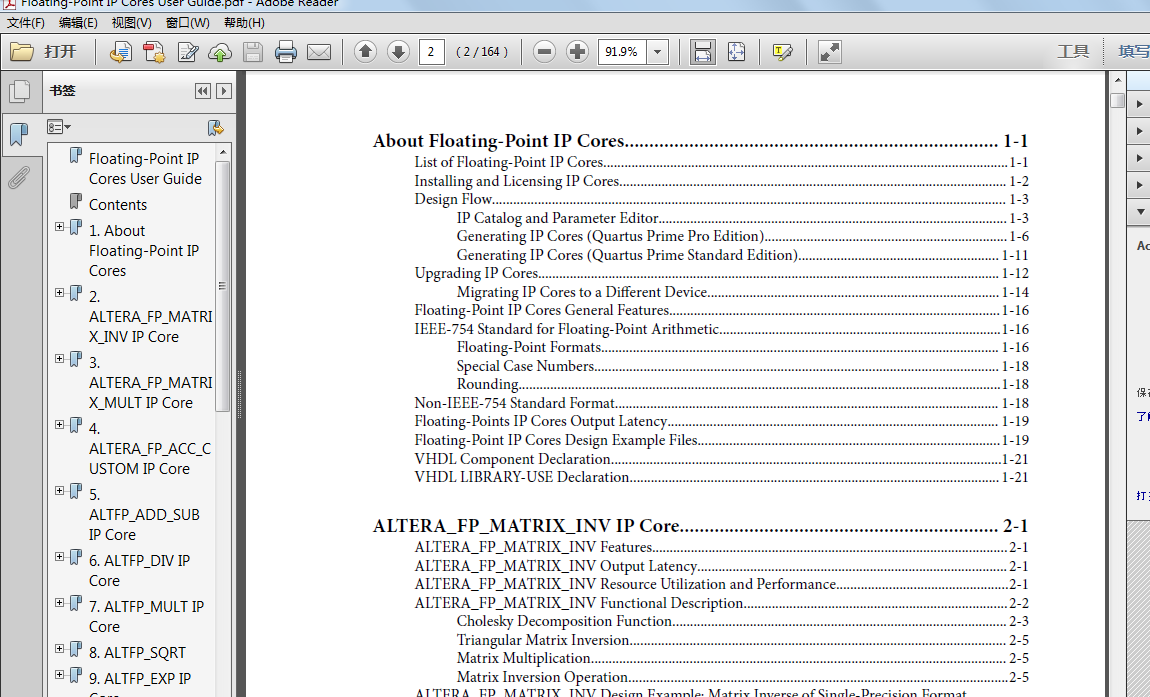This screenshot has height=697, width=1150.
Task: Open the zoom level dropdown arrow
Action: pyautogui.click(x=658, y=51)
